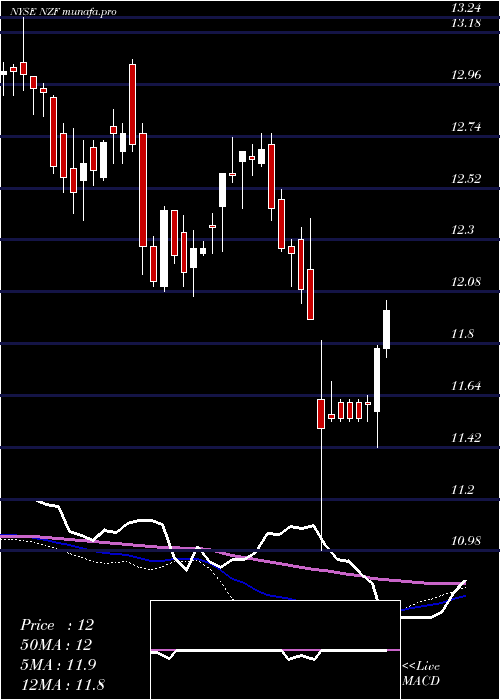Click the 12.74 price axis label

pos(466,127)
